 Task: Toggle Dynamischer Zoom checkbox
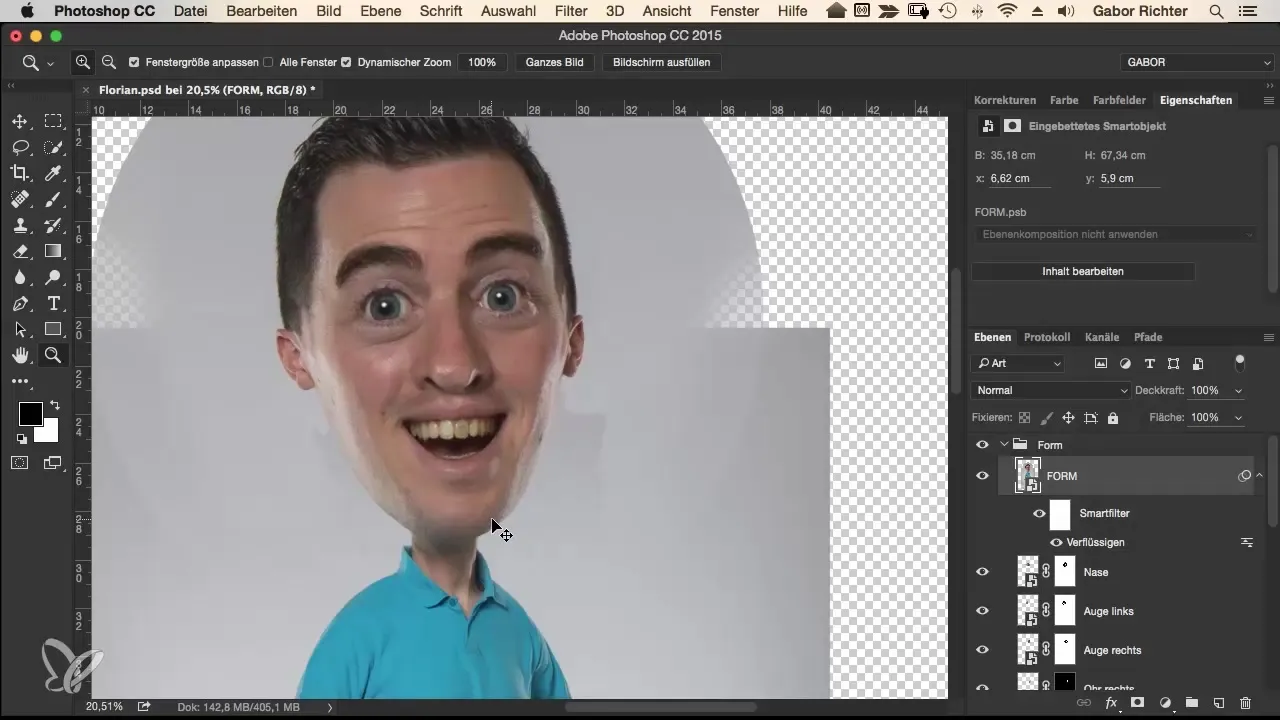pyautogui.click(x=346, y=62)
